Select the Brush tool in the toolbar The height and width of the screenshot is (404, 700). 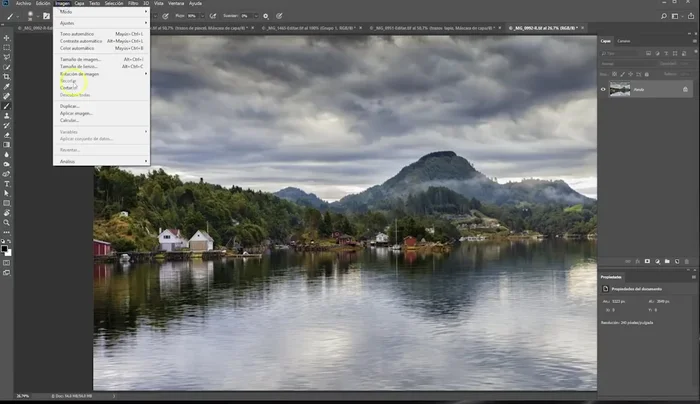tap(7, 105)
